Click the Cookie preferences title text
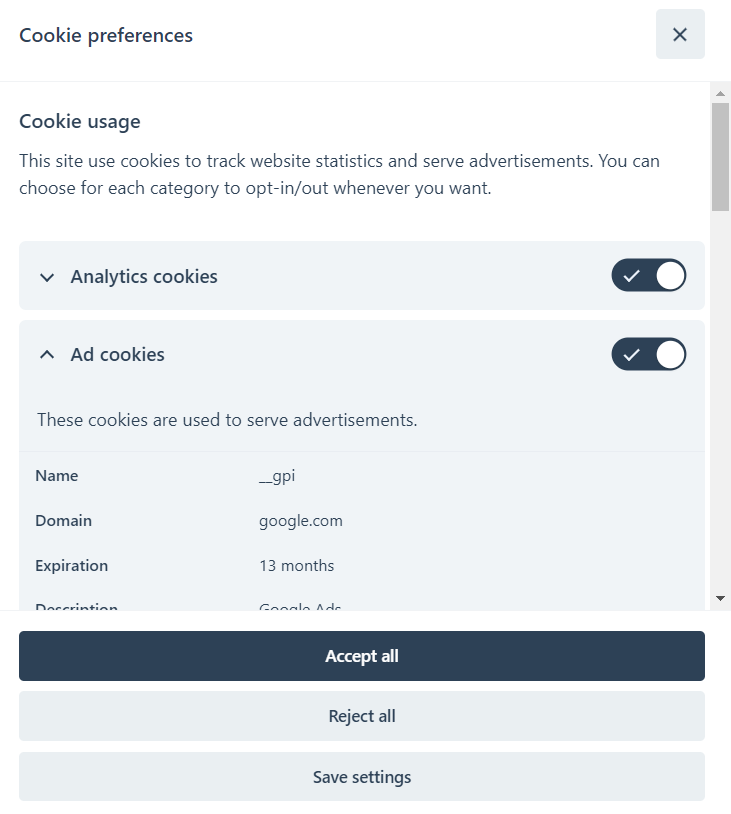731x814 pixels. (x=106, y=36)
